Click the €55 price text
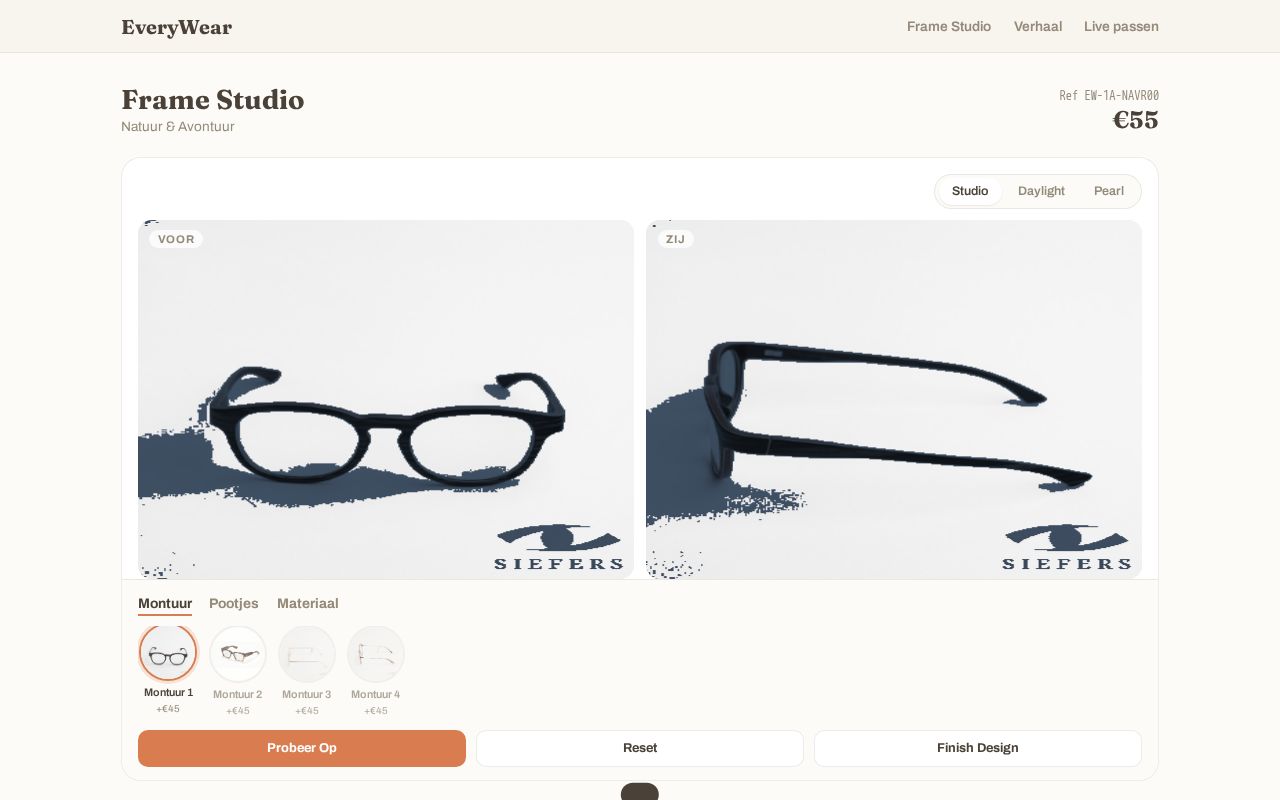This screenshot has height=800, width=1280. coord(1136,120)
